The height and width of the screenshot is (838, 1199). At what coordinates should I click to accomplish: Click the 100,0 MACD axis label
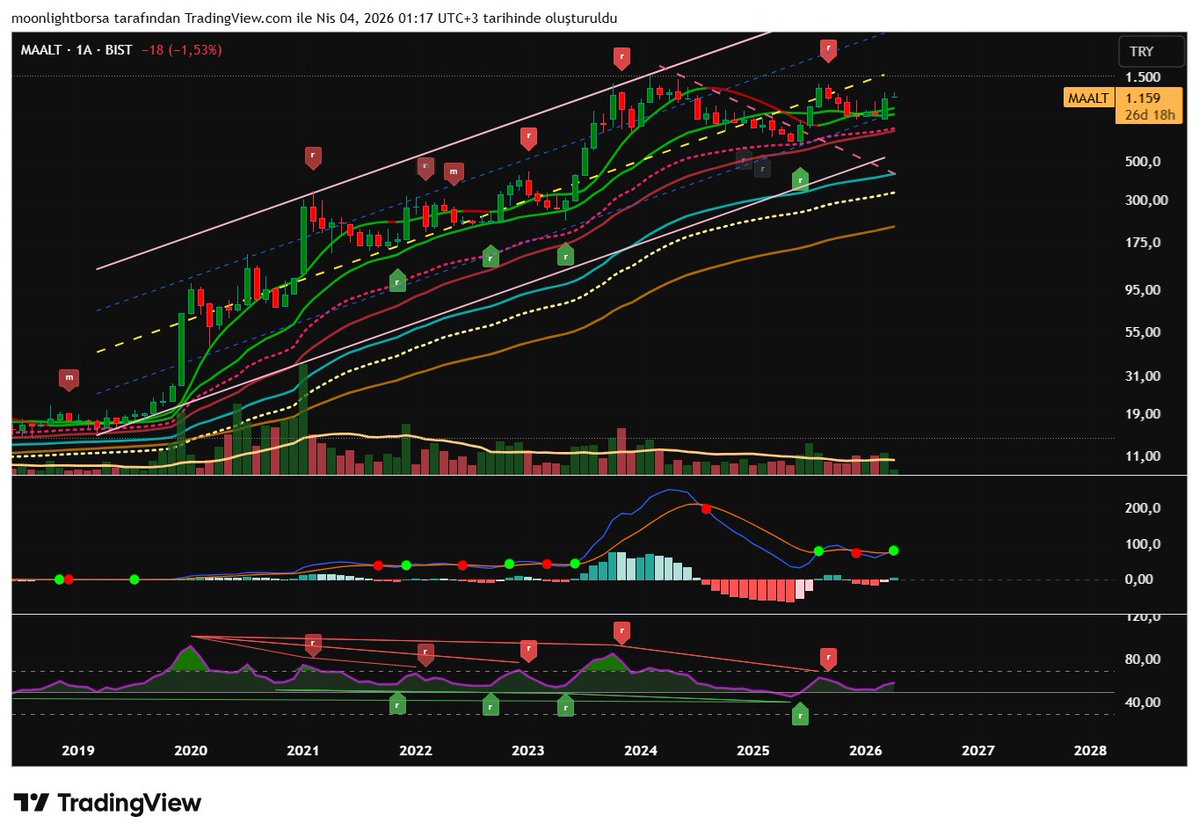point(1142,544)
